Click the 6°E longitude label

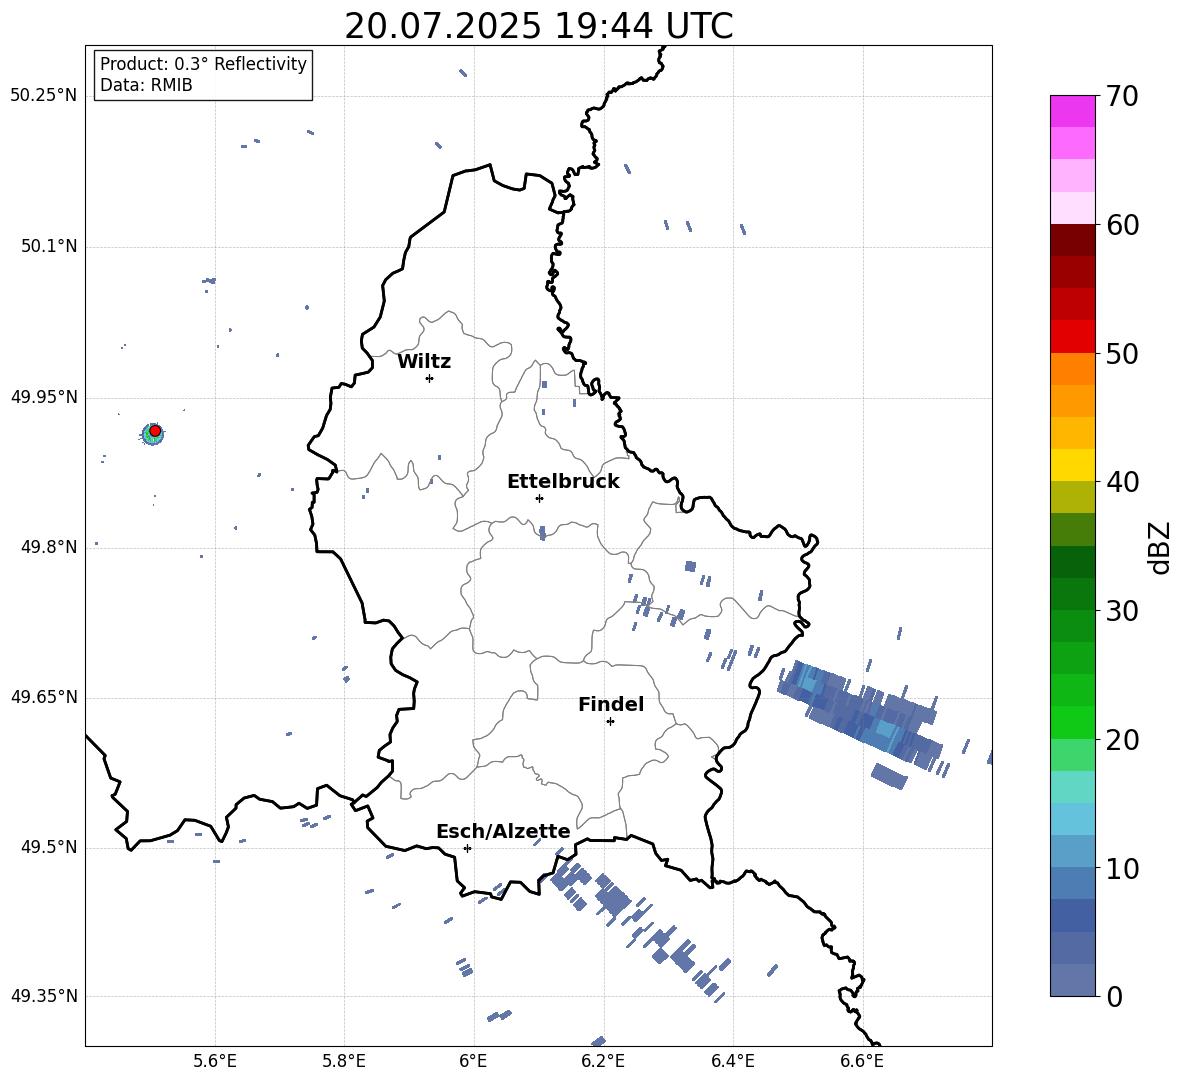[x=473, y=1061]
